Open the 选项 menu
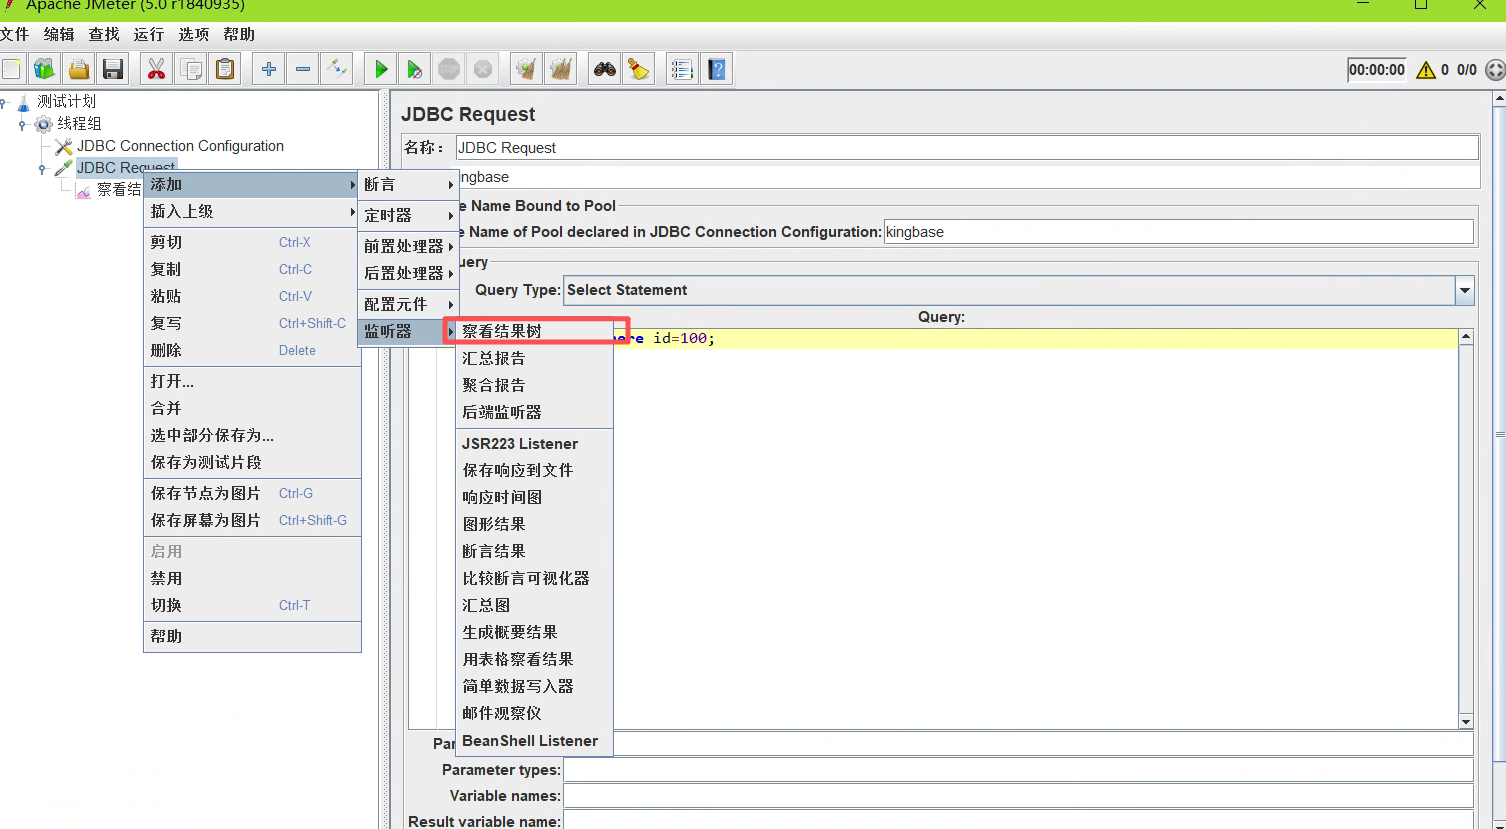This screenshot has width=1506, height=829. pyautogui.click(x=194, y=34)
